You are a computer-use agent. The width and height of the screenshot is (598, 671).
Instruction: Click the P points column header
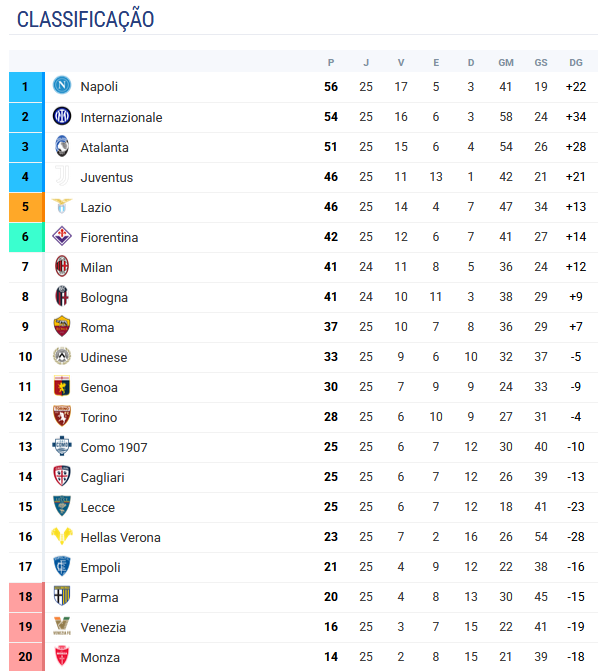pyautogui.click(x=331, y=63)
